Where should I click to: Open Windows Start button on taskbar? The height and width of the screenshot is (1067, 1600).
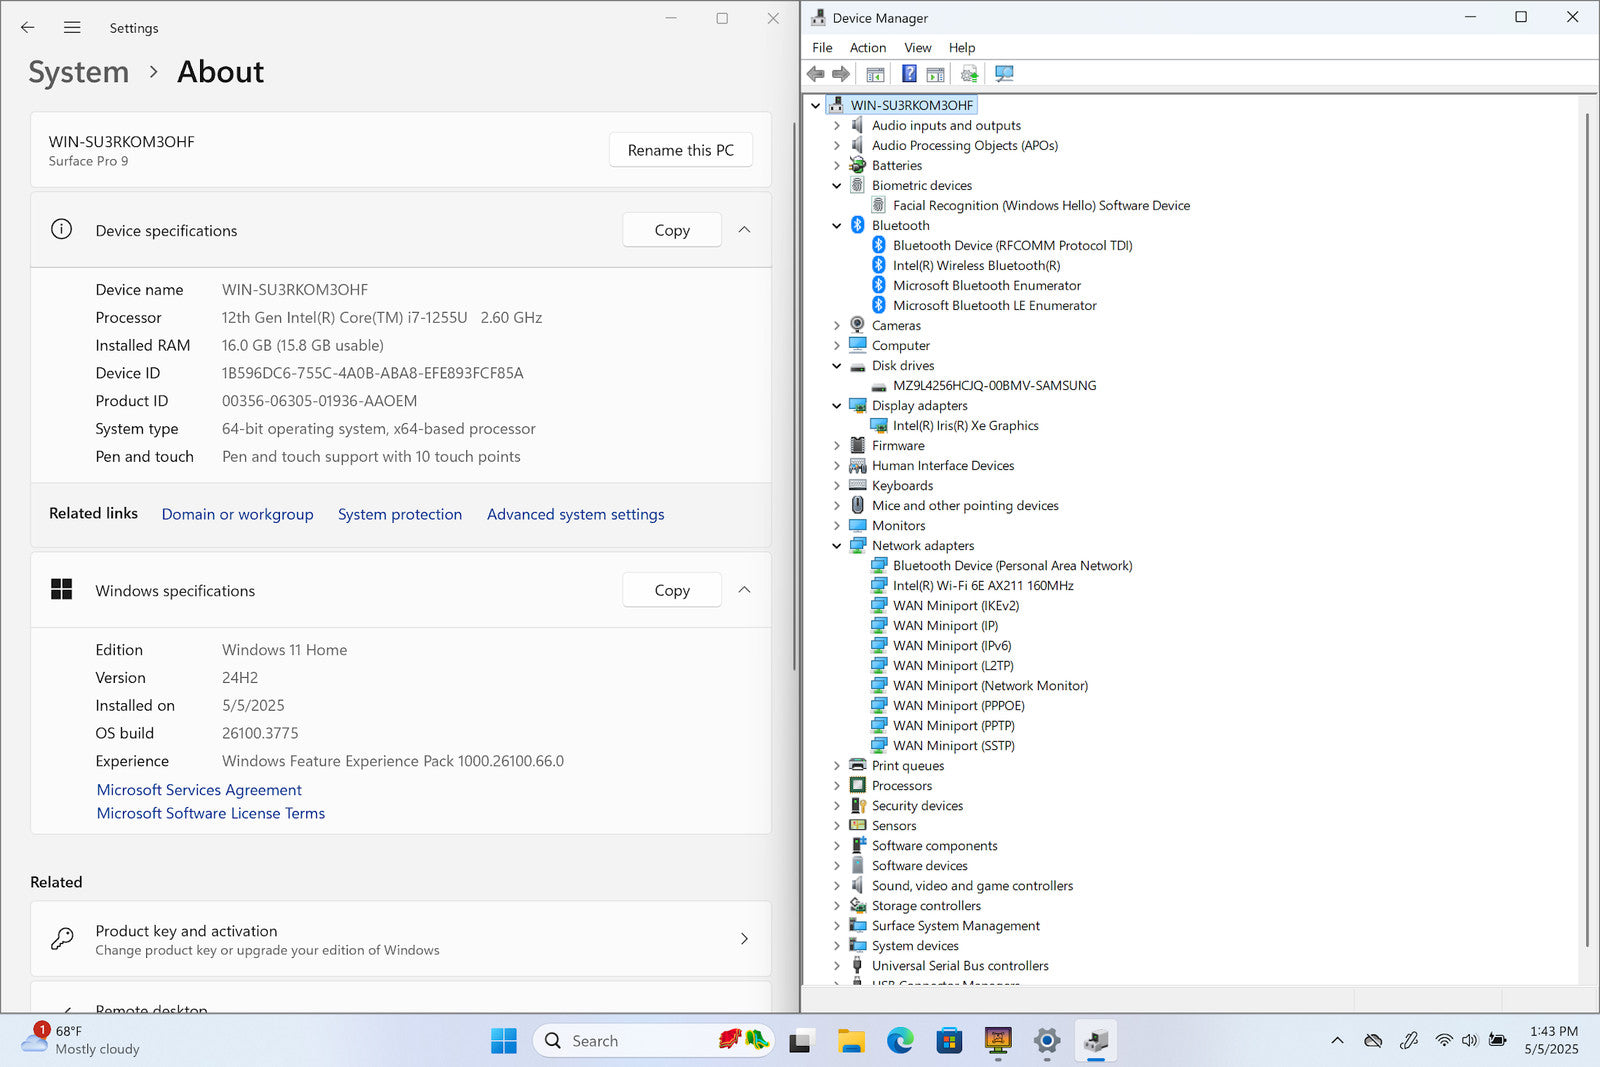click(504, 1041)
